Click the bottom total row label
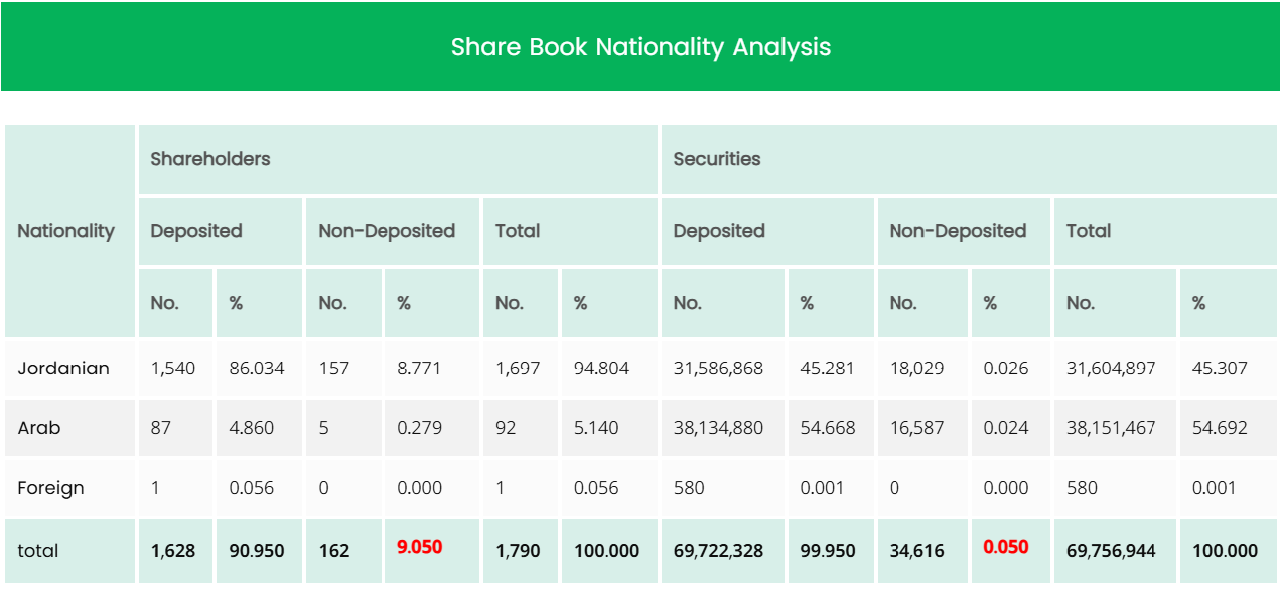 click(x=38, y=550)
